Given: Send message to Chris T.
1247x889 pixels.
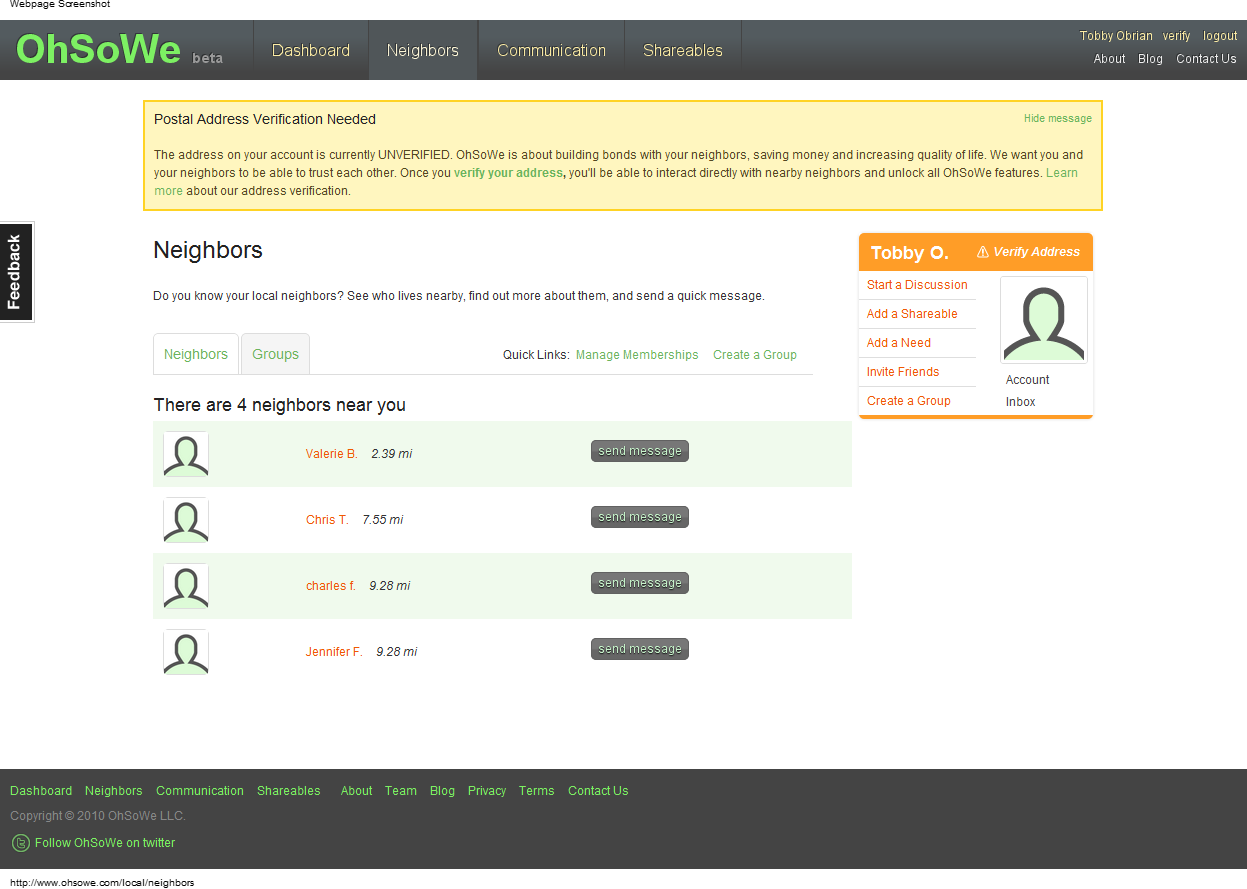Looking at the screenshot, I should pyautogui.click(x=640, y=517).
